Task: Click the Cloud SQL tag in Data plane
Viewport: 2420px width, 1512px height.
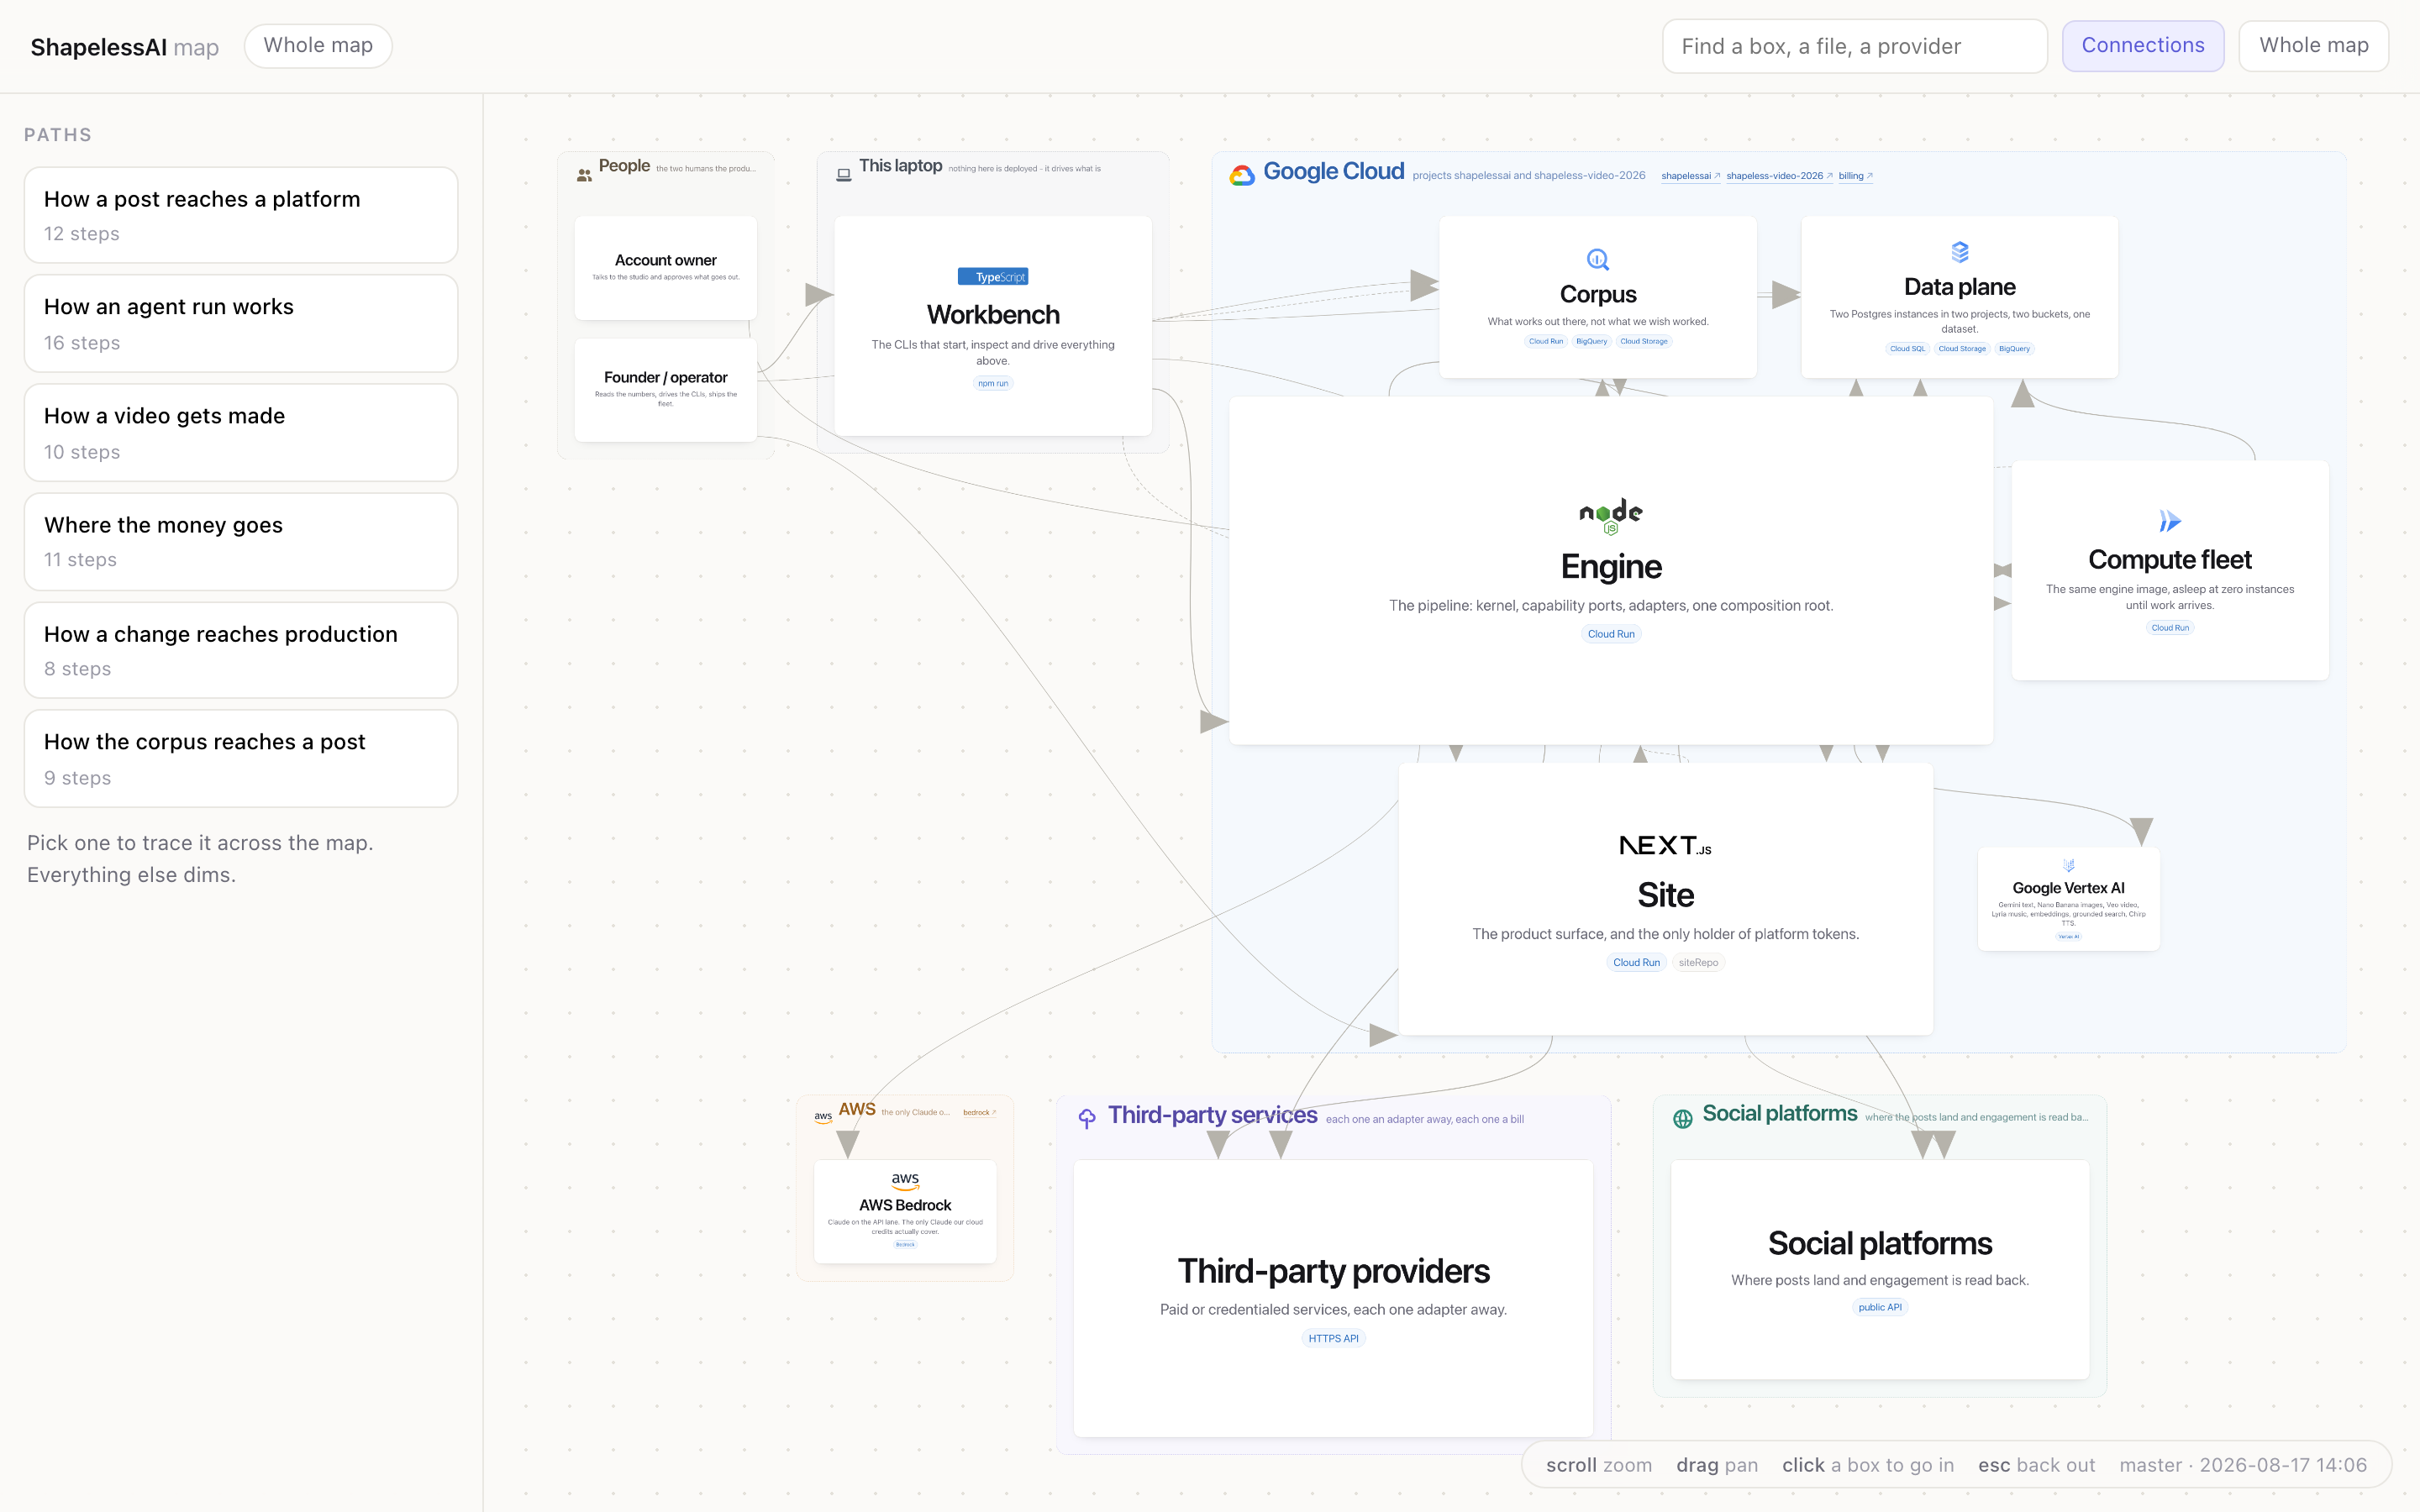Action: 1907,349
